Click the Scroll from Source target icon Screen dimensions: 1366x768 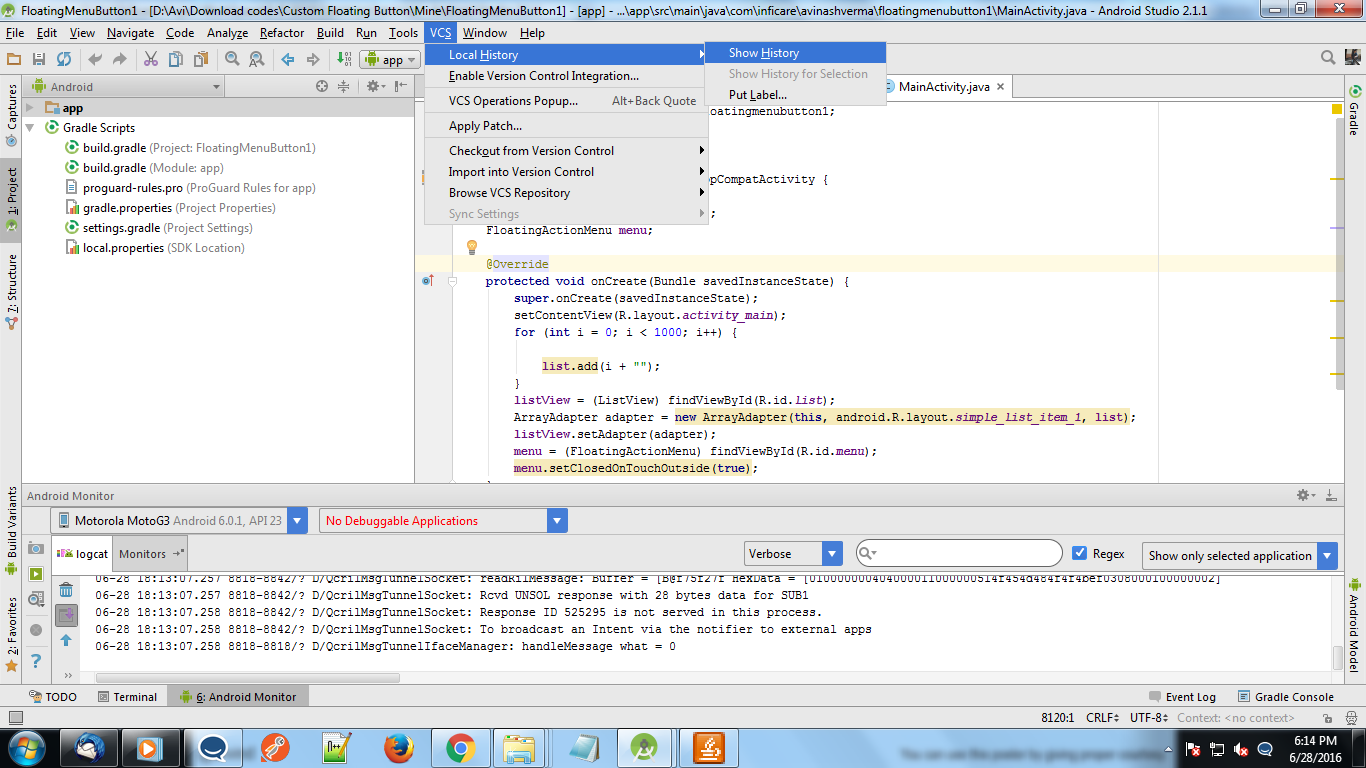pos(322,87)
